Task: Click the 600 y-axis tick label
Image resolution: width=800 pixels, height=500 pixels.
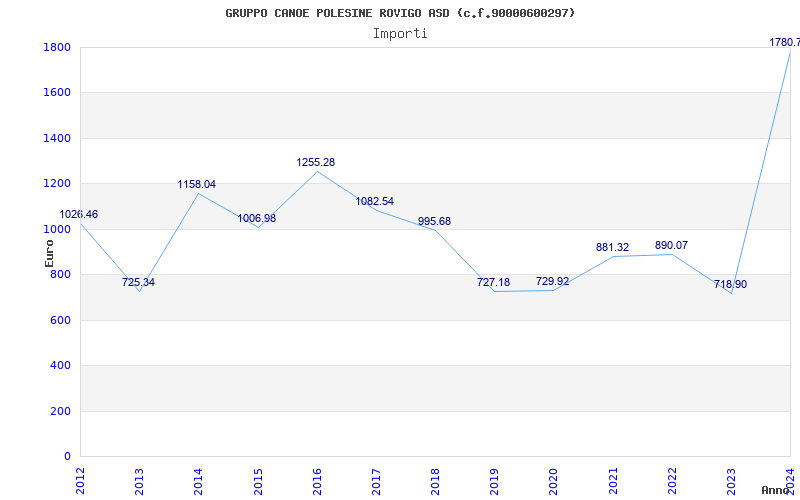Action: pyautogui.click(x=61, y=320)
